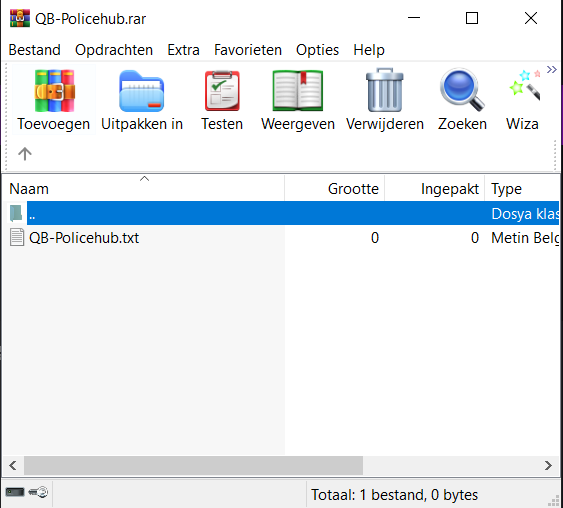Open the Opties menu
The width and height of the screenshot is (563, 508).
[317, 50]
